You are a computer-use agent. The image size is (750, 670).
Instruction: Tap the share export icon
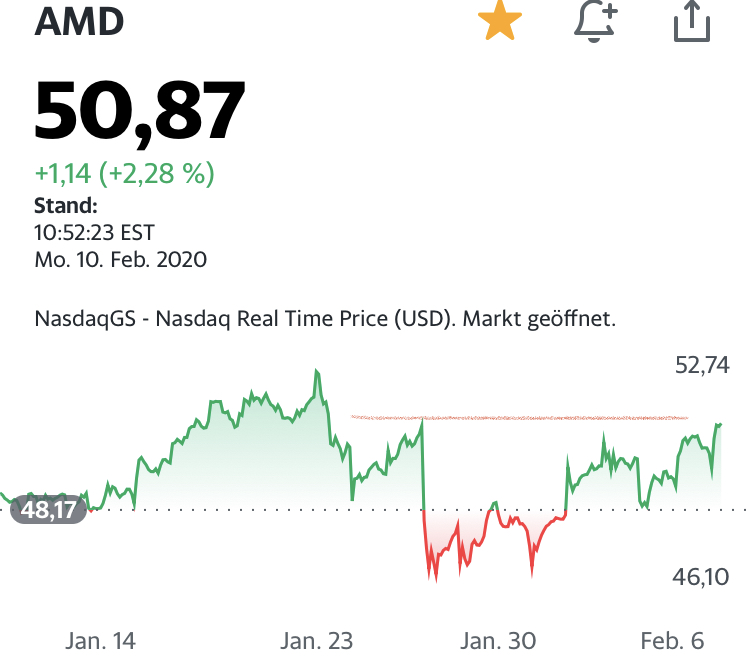click(x=691, y=21)
